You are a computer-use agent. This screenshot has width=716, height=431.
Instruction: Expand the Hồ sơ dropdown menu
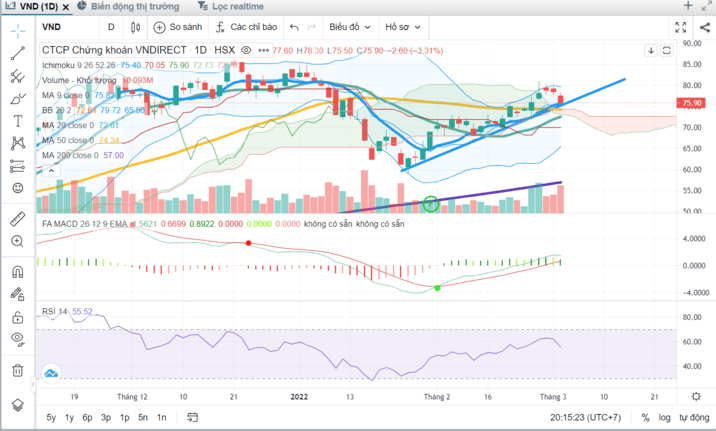403,27
